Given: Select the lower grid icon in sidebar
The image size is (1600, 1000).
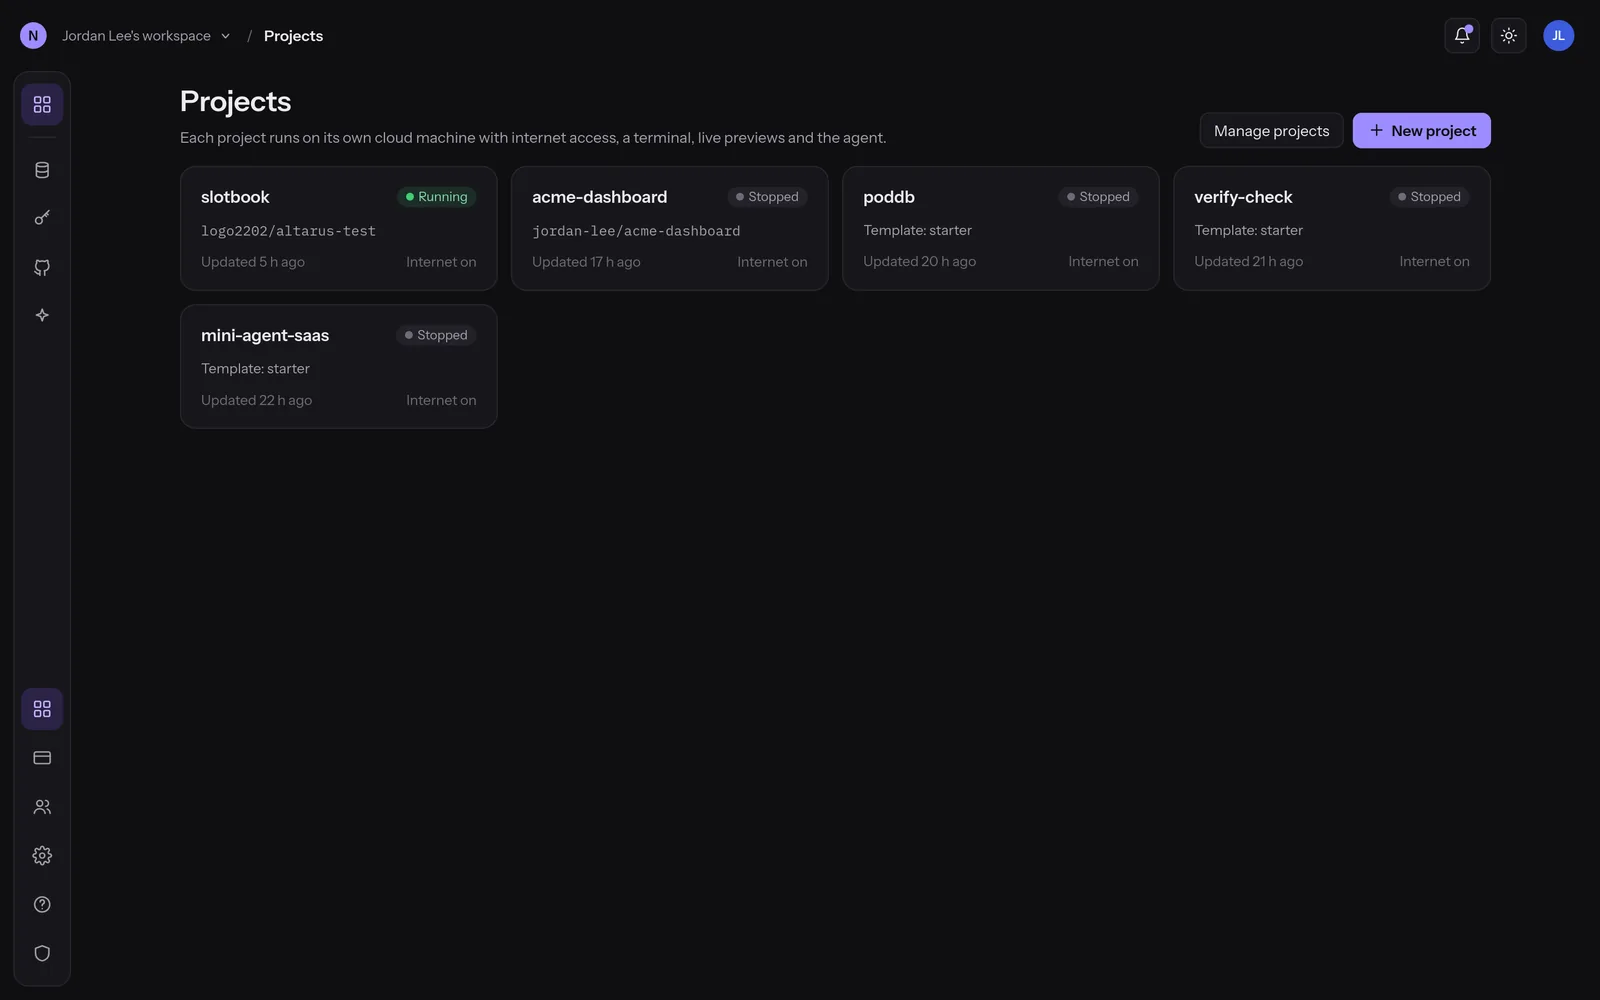Looking at the screenshot, I should [42, 709].
